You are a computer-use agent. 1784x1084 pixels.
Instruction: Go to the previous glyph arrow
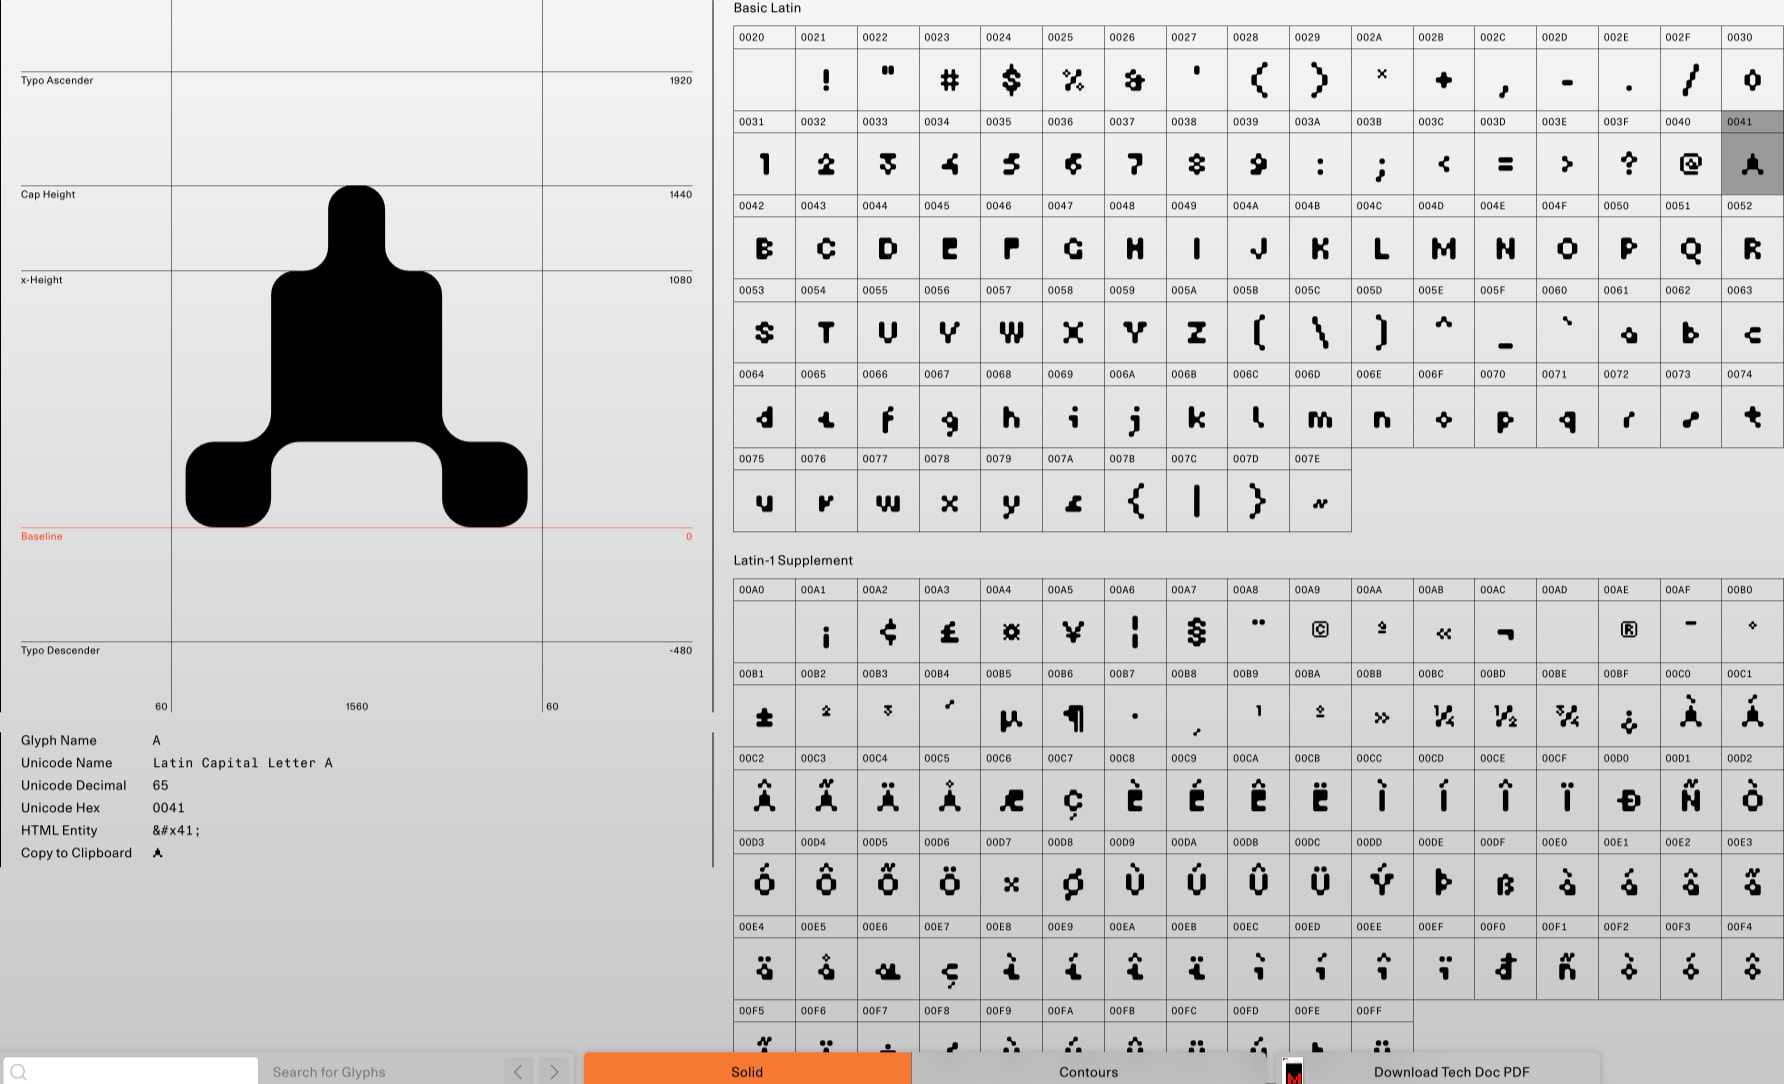(518, 1071)
